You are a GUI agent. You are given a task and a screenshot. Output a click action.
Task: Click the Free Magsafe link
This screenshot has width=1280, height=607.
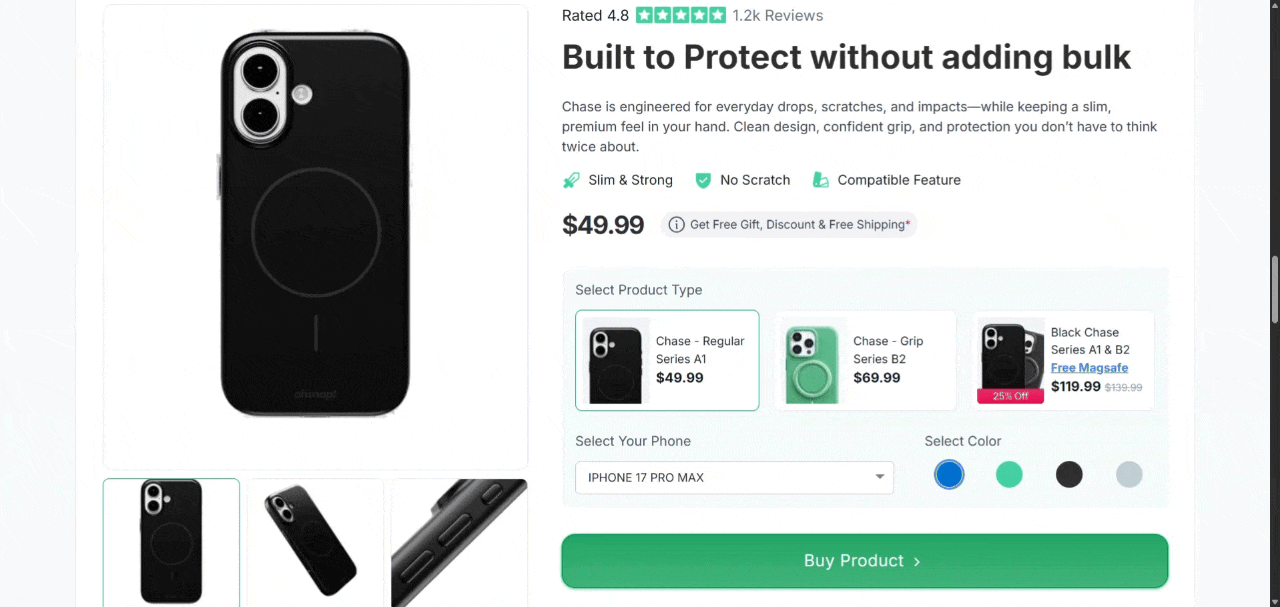point(1089,368)
